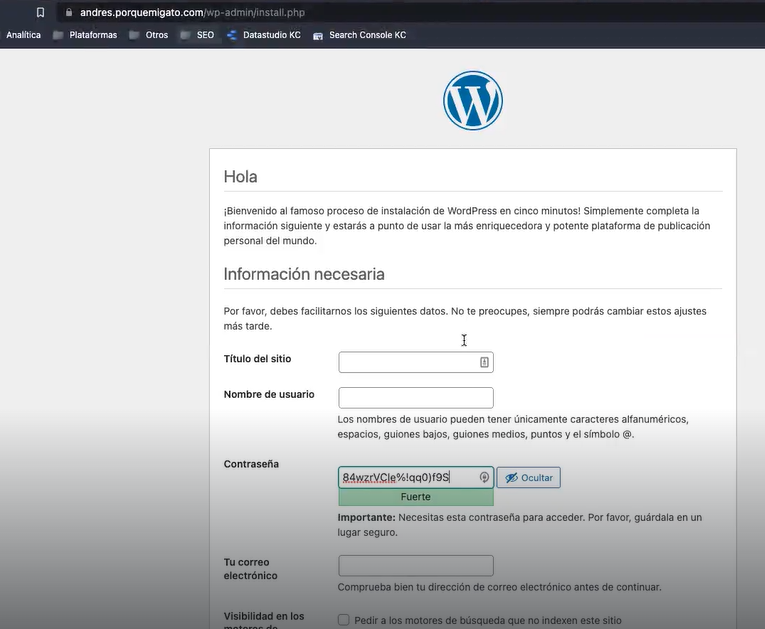765x629 pixels.
Task: Click the padlock site security icon
Action: (x=69, y=12)
